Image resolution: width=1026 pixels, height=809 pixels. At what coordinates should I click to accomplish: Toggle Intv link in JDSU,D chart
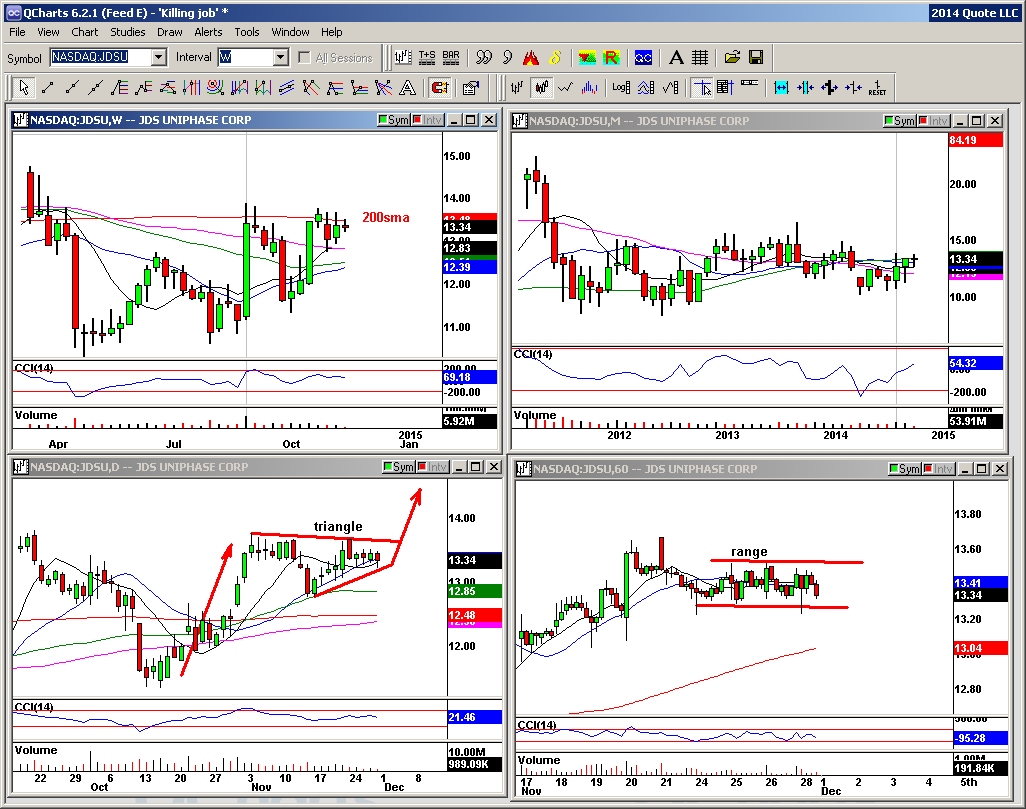pos(433,467)
